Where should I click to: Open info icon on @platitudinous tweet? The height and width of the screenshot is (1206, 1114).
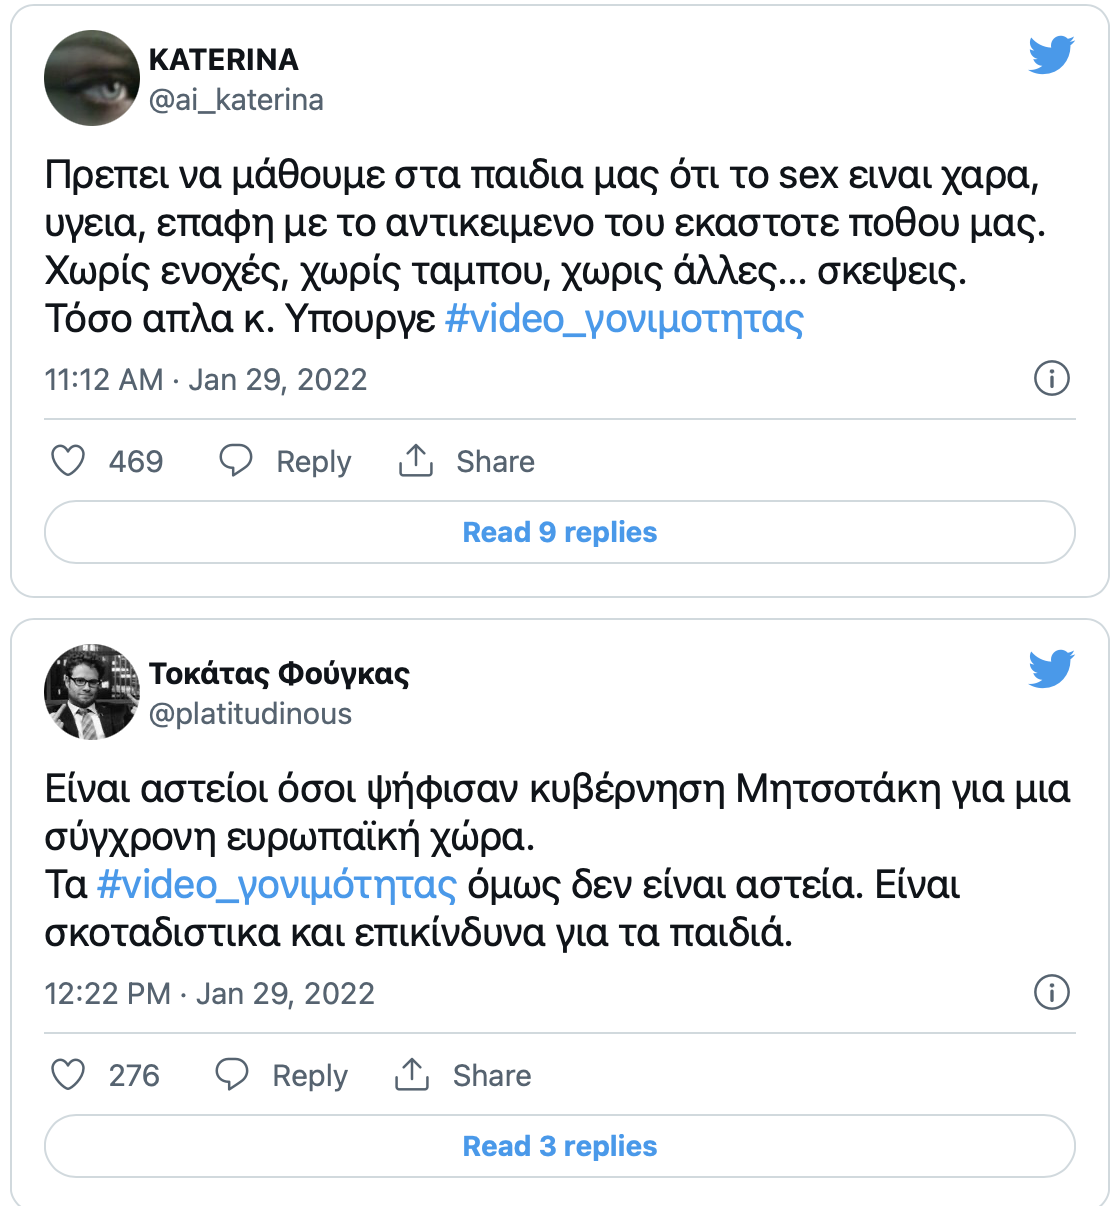(1052, 993)
